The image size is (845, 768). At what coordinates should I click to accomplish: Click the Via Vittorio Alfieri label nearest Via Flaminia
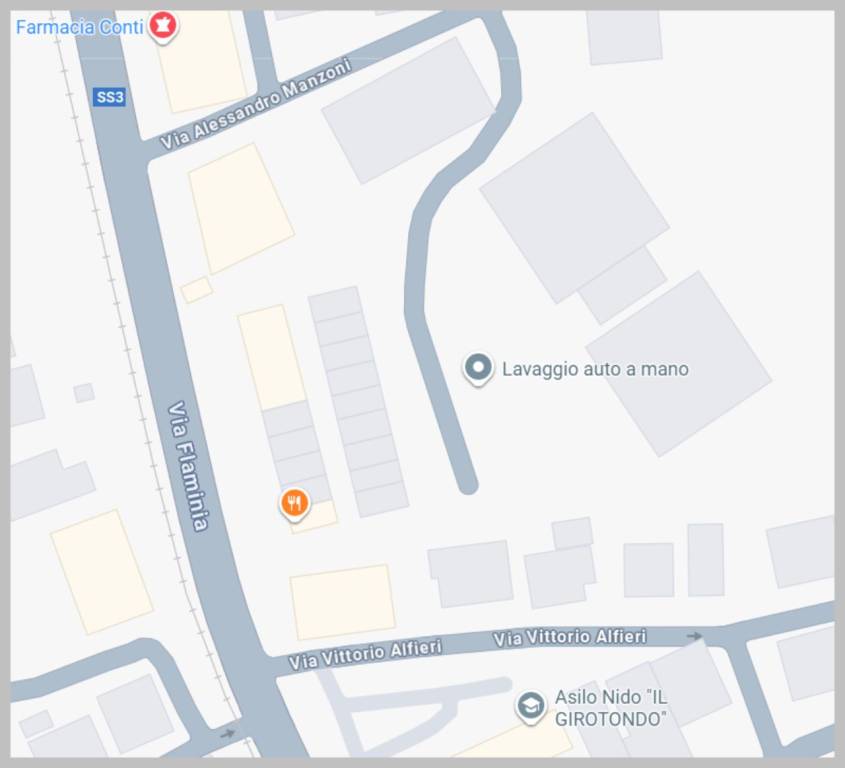click(x=365, y=654)
